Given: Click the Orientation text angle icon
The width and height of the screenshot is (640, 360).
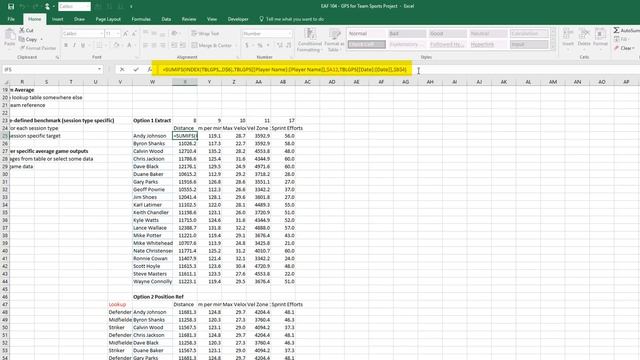Looking at the screenshot, I should tap(175, 33).
